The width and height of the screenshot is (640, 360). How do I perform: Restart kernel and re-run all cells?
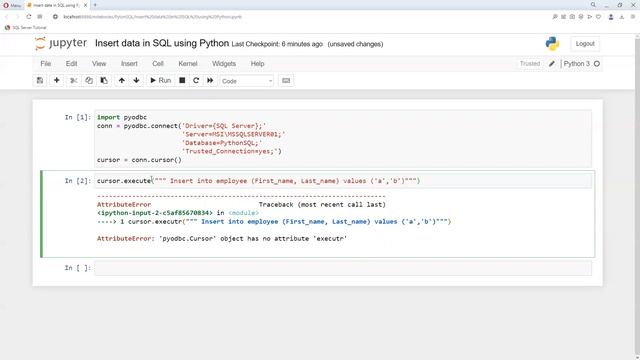click(210, 80)
